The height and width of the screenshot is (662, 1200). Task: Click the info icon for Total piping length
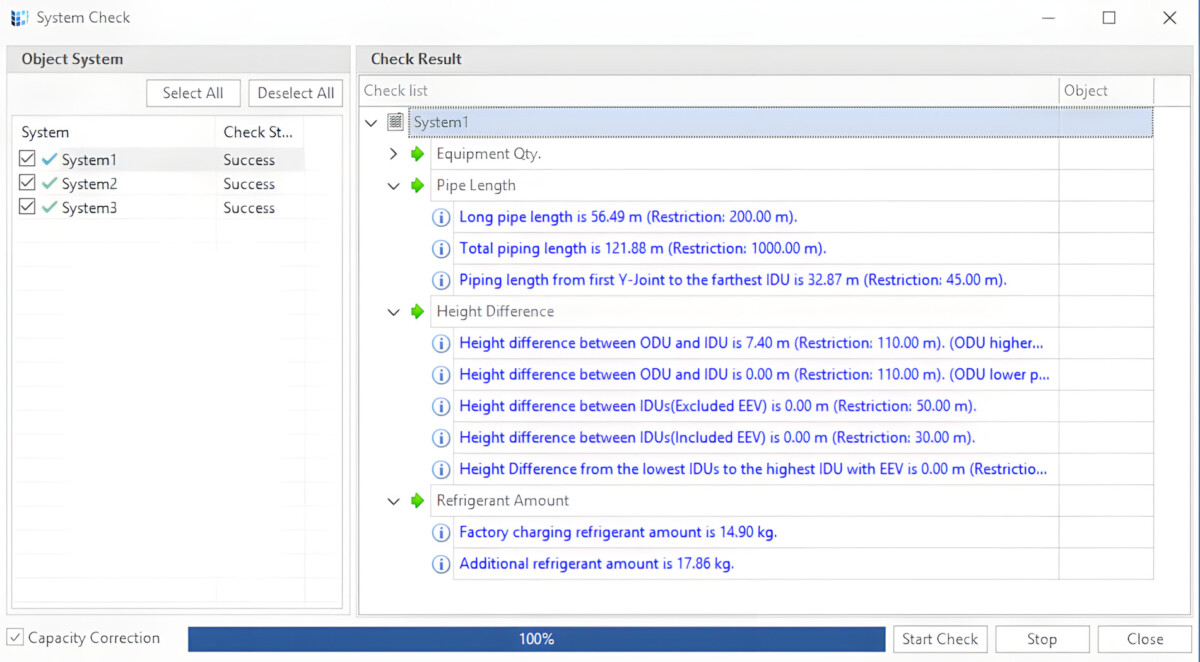(x=440, y=249)
